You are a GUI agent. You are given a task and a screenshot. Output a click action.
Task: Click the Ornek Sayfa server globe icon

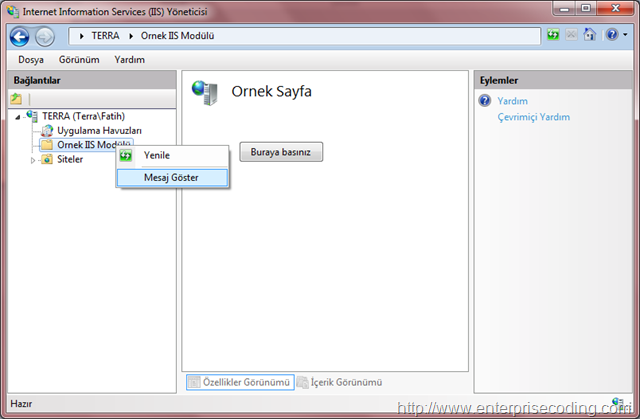pos(204,93)
